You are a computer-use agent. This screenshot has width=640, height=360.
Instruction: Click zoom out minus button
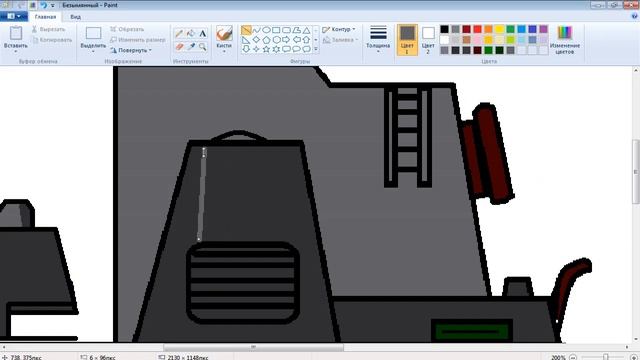(x=573, y=357)
